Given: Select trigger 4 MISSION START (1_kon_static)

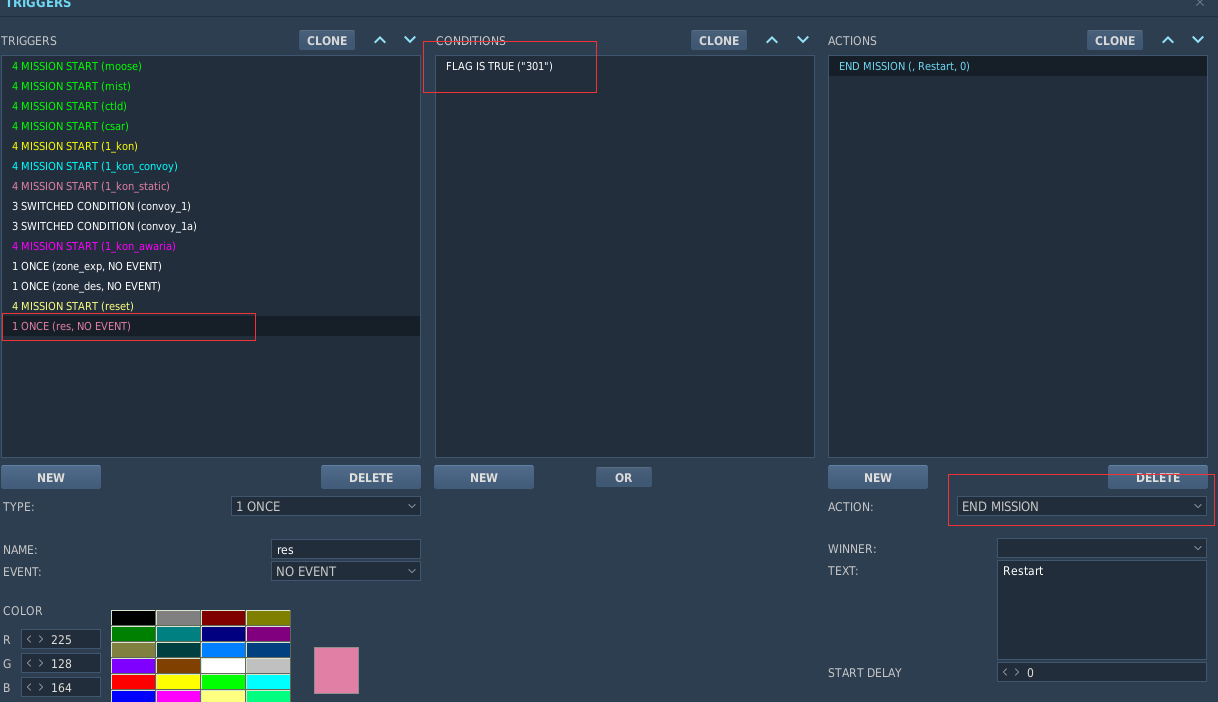Looking at the screenshot, I should [x=211, y=186].
